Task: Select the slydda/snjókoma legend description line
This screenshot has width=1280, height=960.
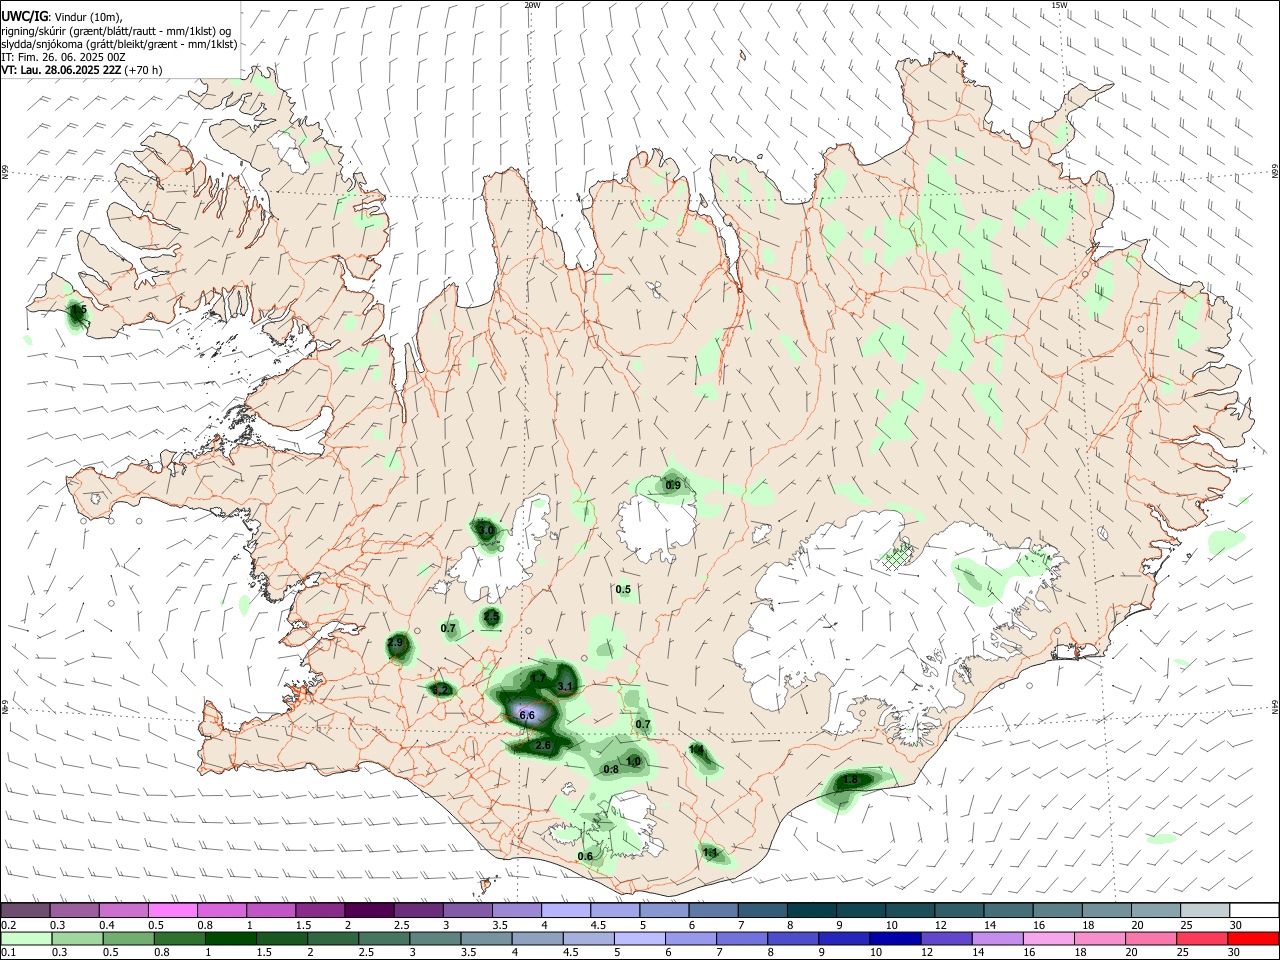Action: pos(119,44)
